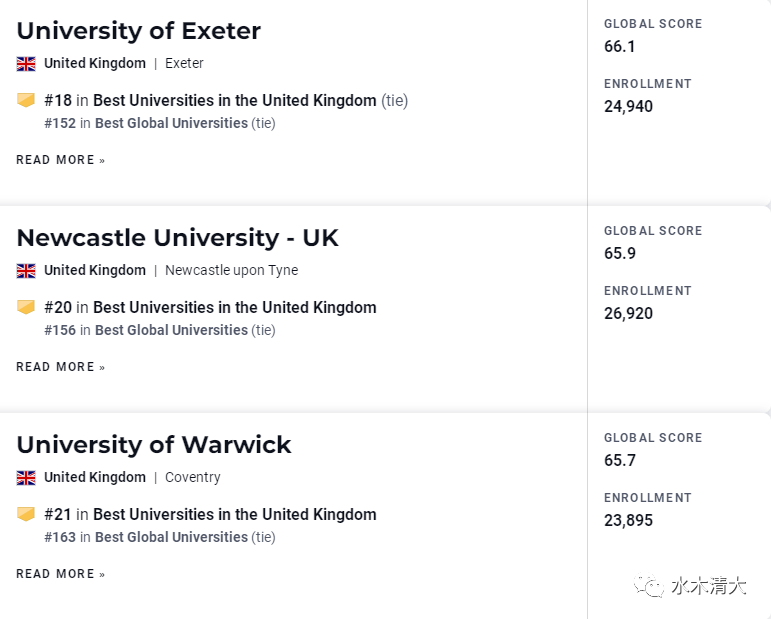Image resolution: width=771 pixels, height=619 pixels.
Task: Open Newcastle University - UK title link
Action: [178, 238]
